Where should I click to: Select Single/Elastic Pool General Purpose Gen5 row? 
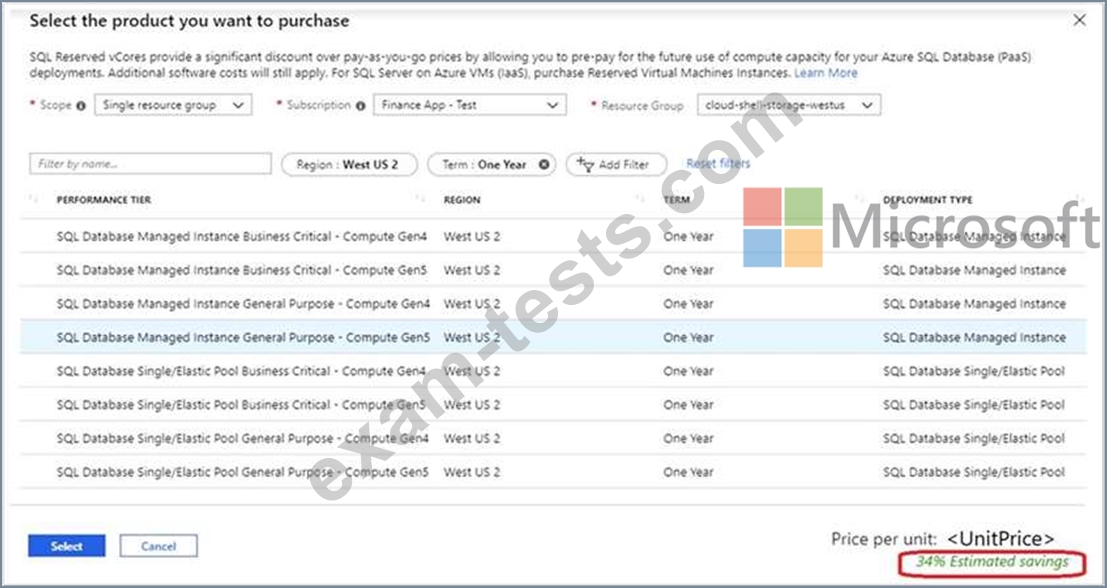pos(553,472)
